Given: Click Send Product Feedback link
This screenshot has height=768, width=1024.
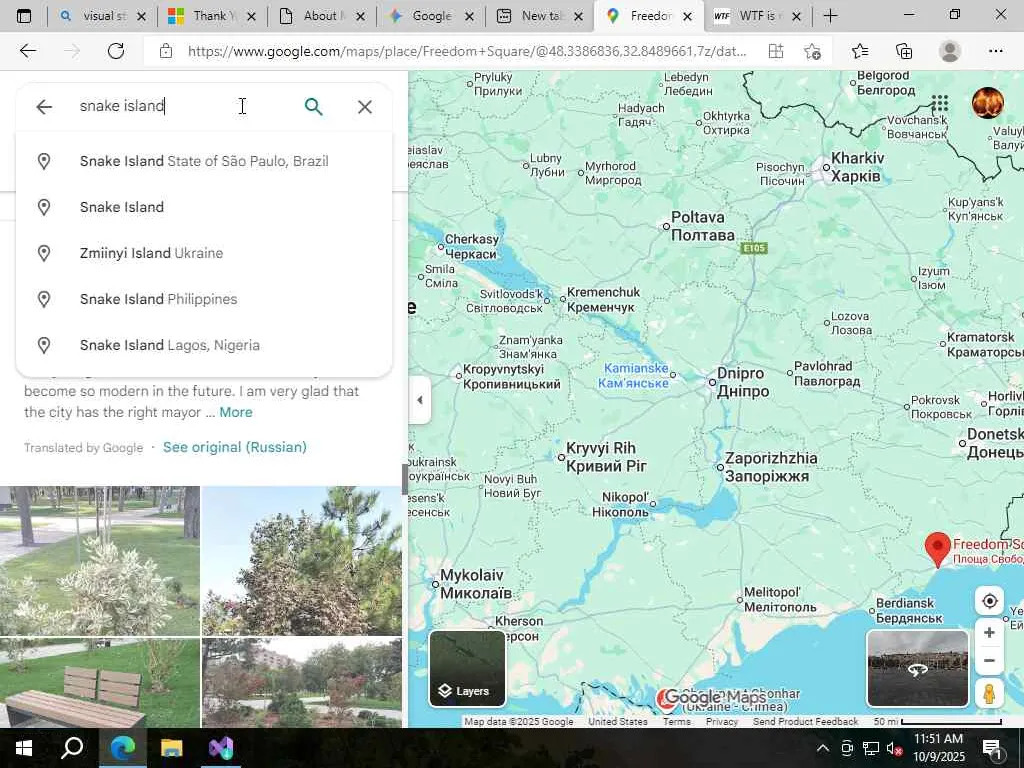Looking at the screenshot, I should pyautogui.click(x=805, y=722).
